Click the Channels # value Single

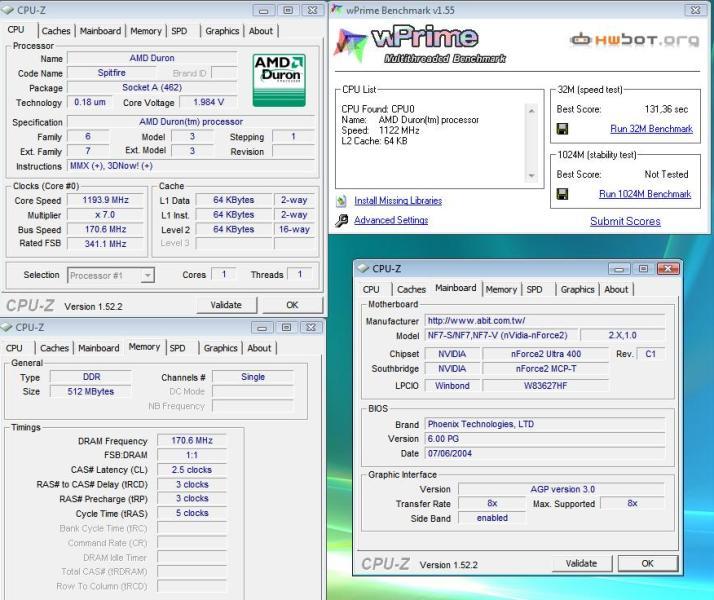(x=253, y=377)
